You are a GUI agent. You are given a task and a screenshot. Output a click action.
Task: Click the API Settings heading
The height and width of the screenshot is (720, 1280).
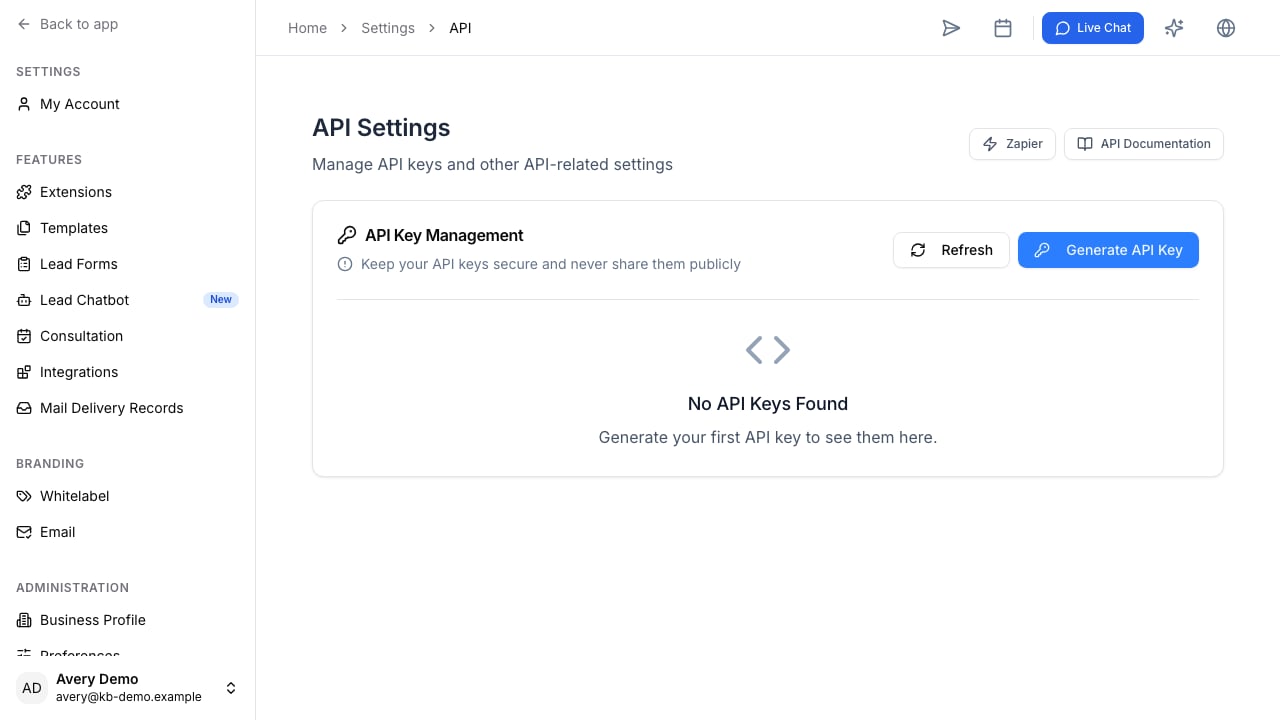[x=381, y=128]
